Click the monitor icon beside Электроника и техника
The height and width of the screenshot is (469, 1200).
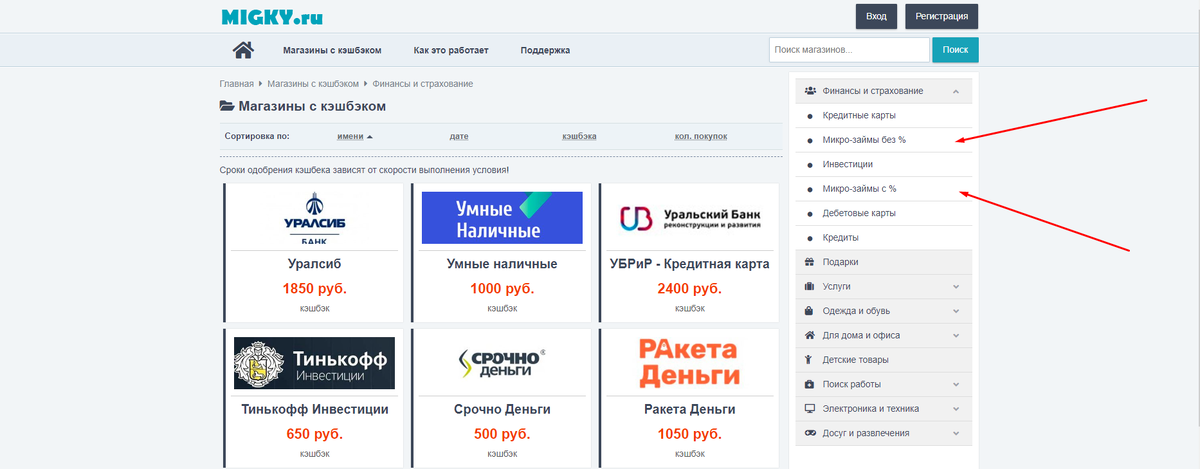(x=810, y=409)
